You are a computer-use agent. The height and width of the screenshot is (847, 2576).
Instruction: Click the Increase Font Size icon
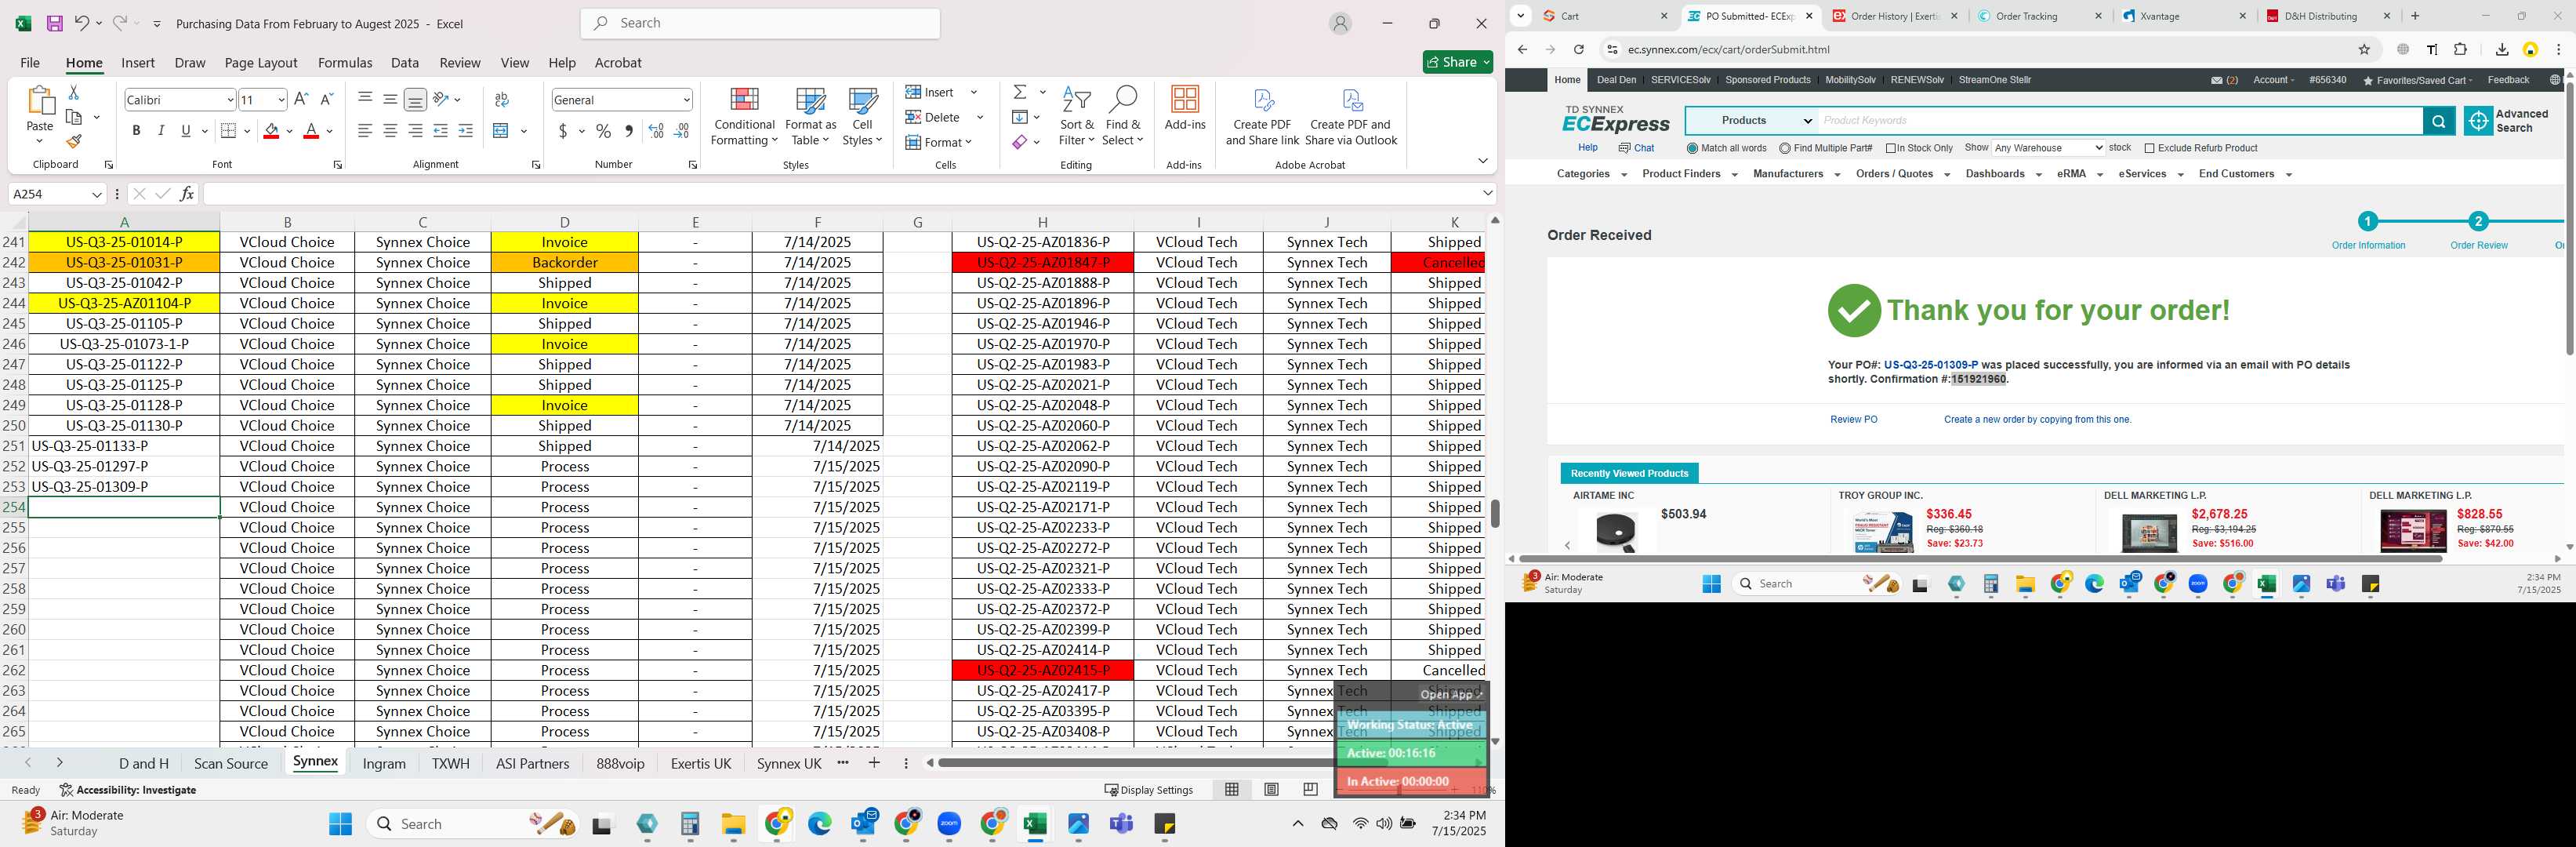[x=301, y=99]
